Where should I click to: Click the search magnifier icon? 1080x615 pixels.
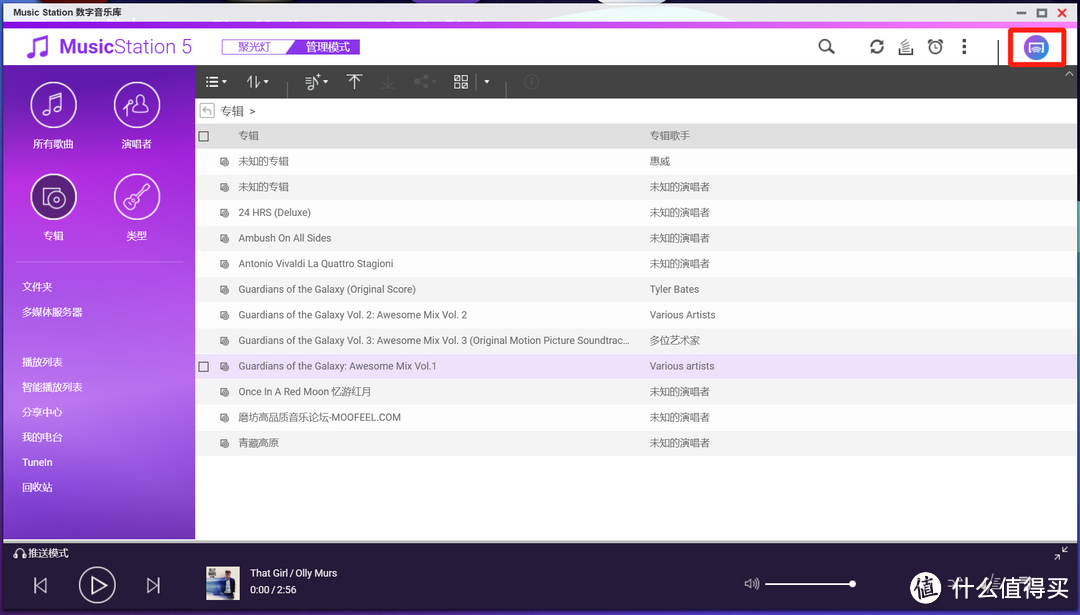click(826, 47)
